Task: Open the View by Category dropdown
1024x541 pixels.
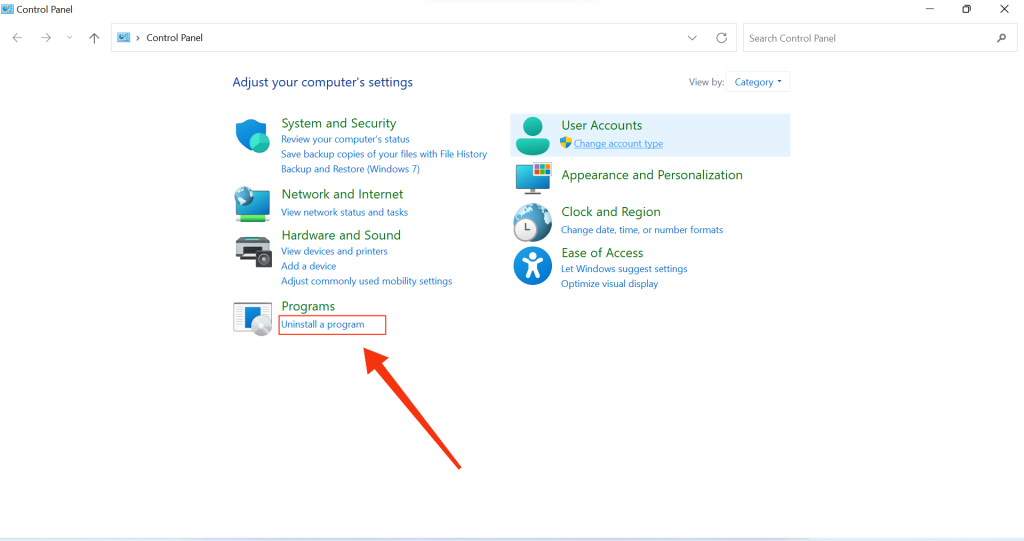Action: point(758,82)
